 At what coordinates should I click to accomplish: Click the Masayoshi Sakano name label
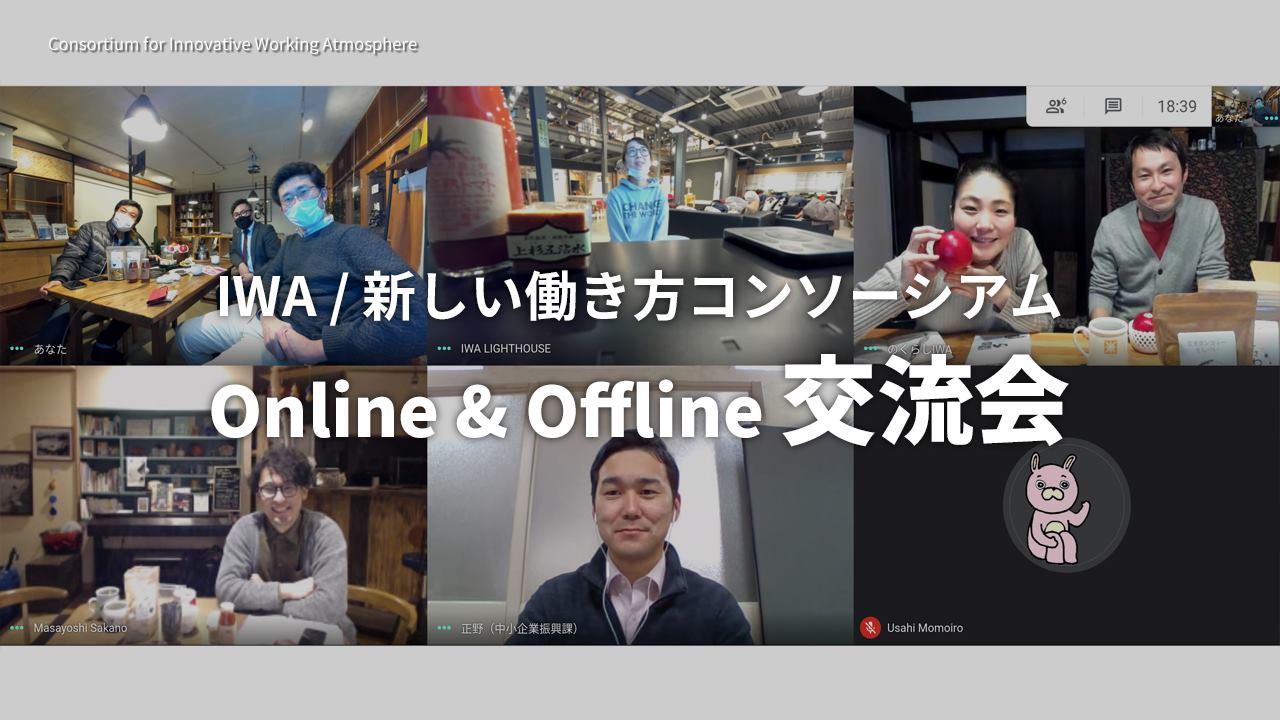[80, 628]
